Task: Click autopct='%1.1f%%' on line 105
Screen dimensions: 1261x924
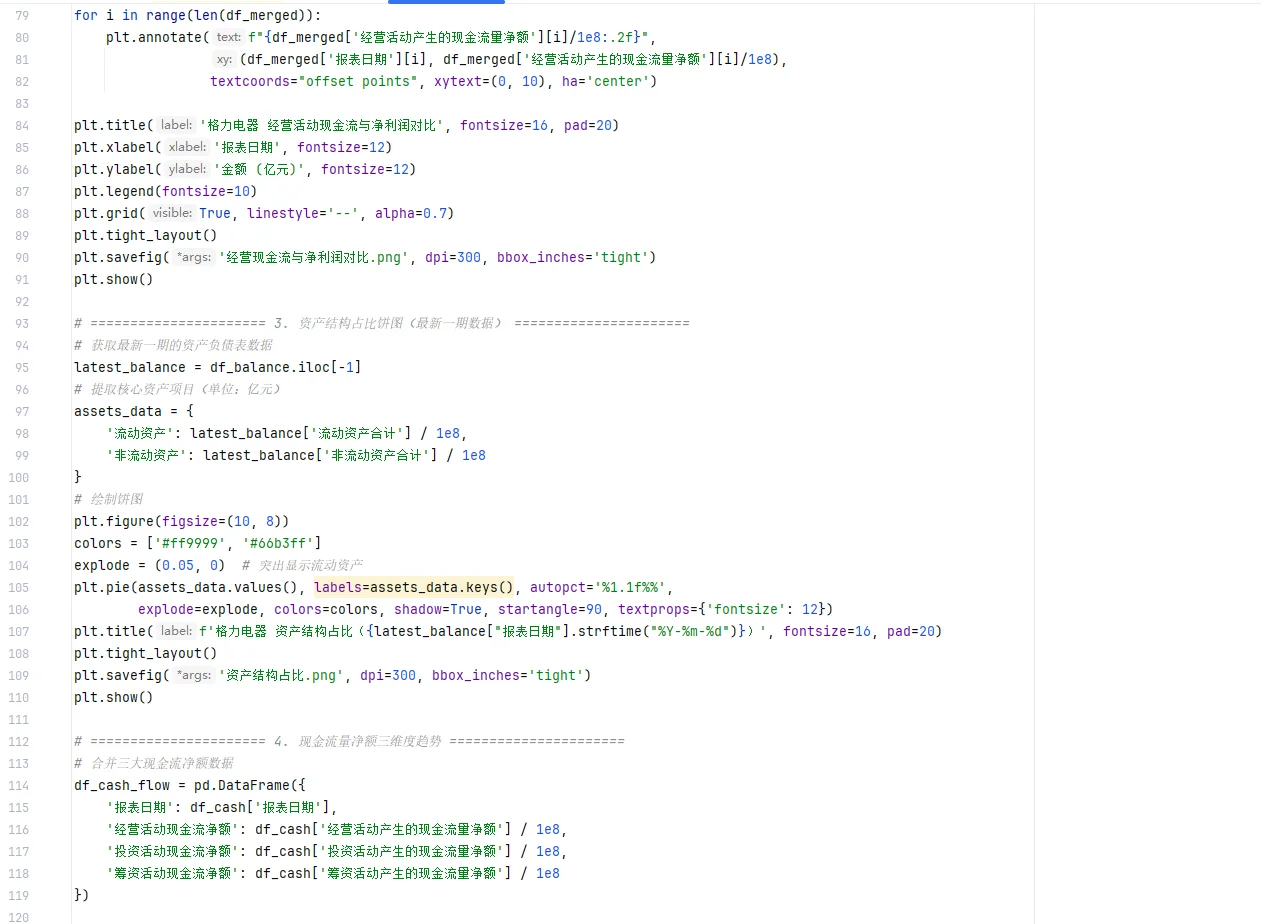Action: point(598,588)
